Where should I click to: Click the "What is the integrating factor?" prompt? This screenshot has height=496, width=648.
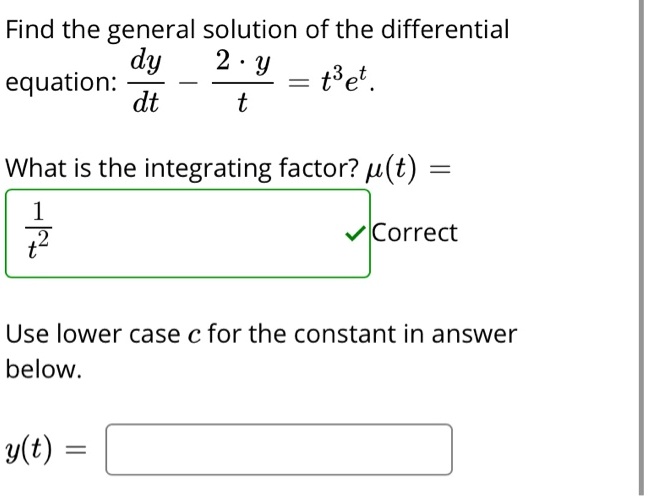(182, 169)
